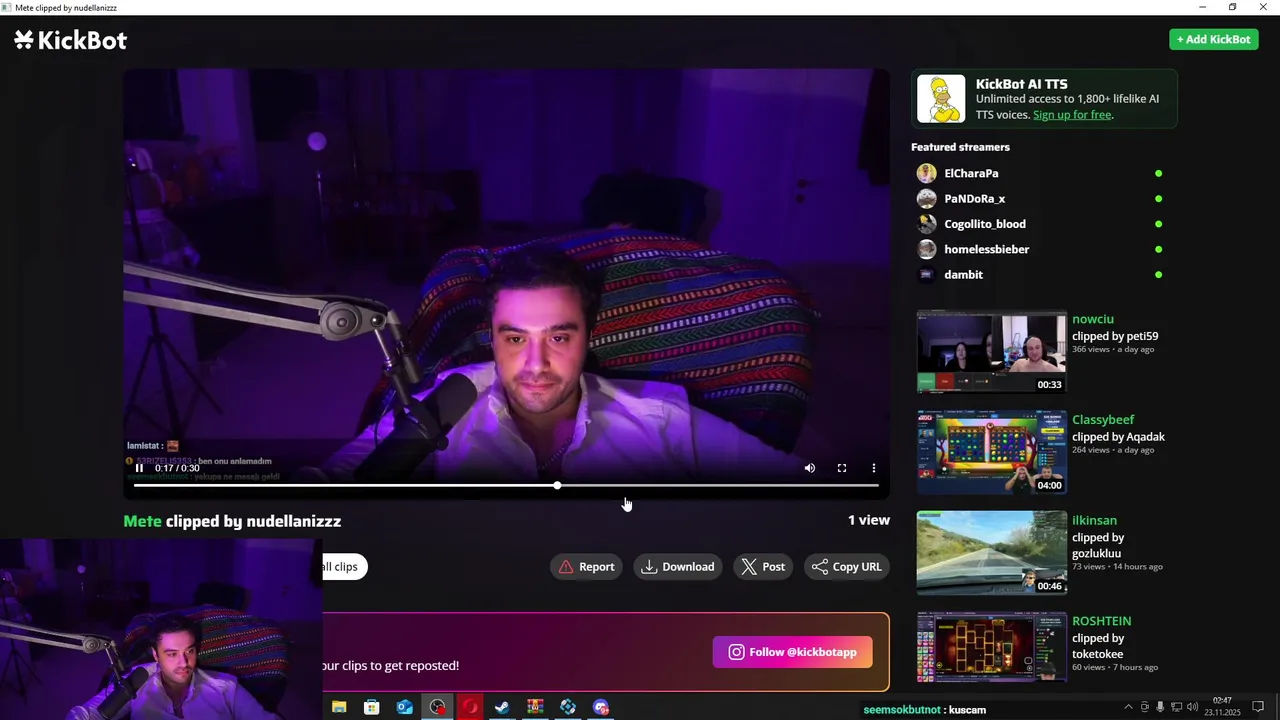Screen dimensions: 1280x720
Task: Select homelessbieber streamer name
Action: coord(986,249)
